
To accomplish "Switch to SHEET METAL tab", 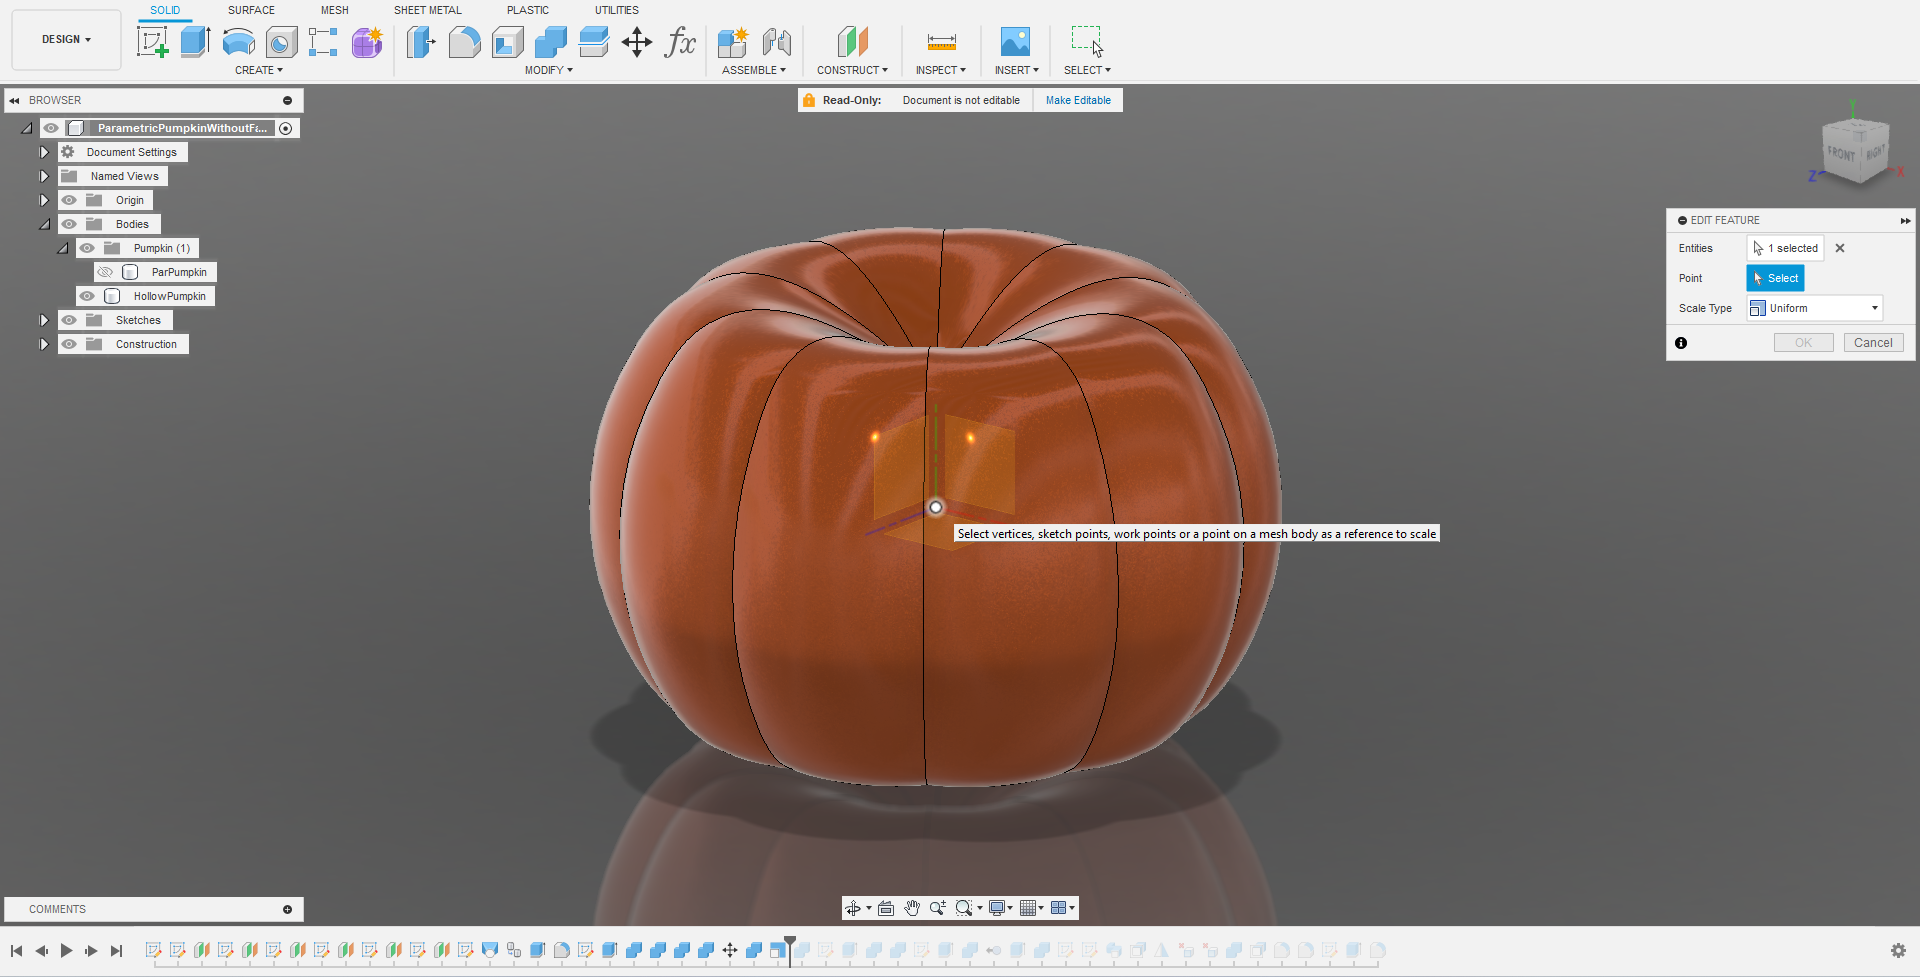I will (427, 10).
